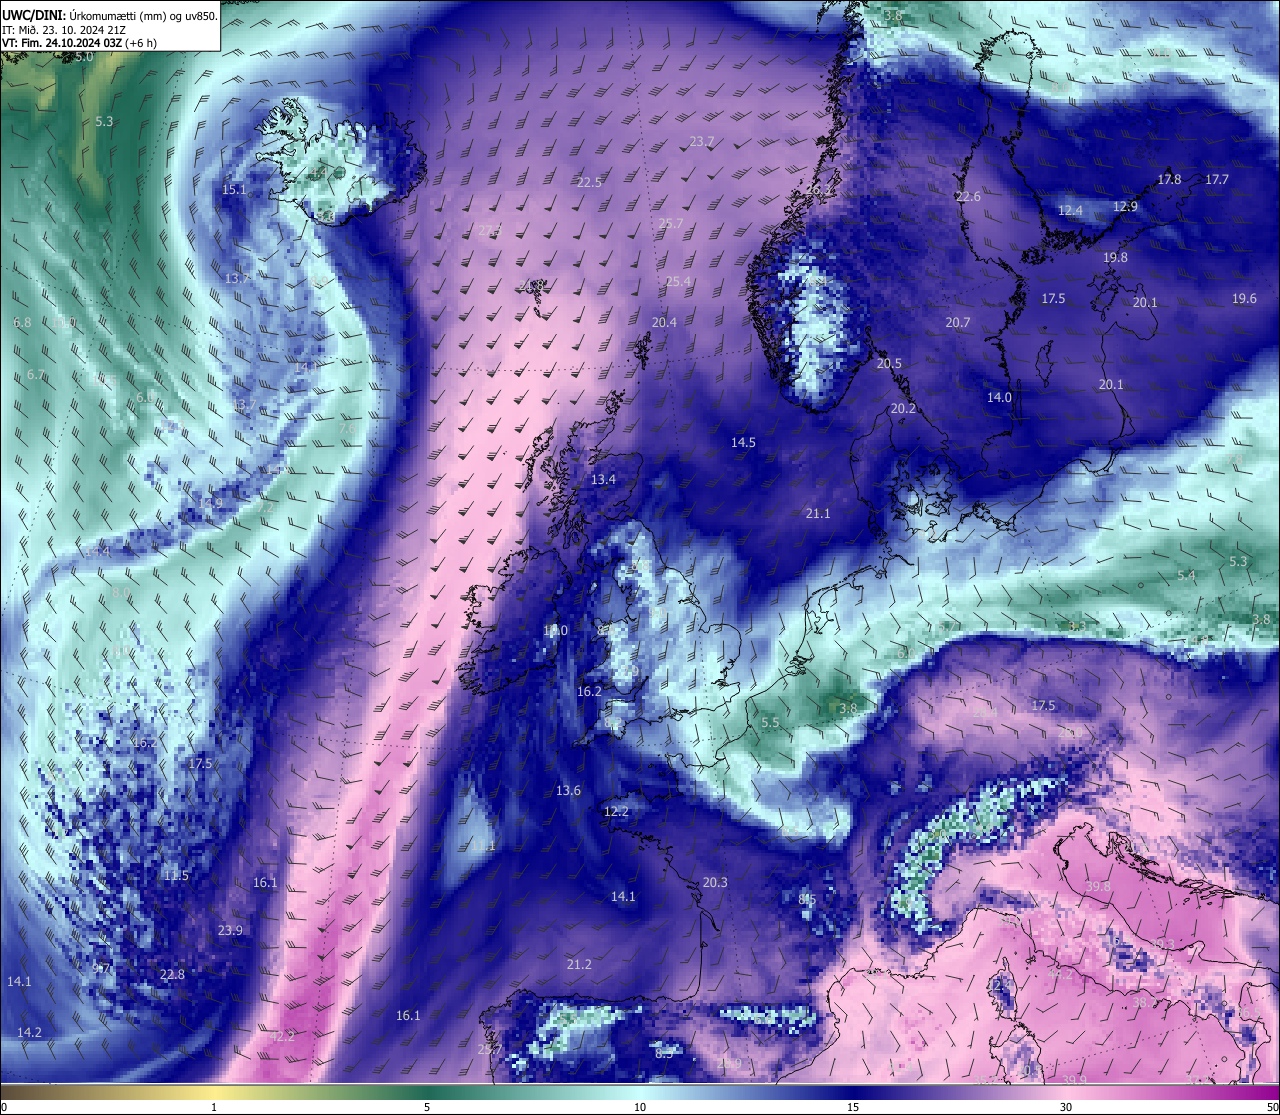
Task: Select the 23.9 value over the Atlantic
Action: click(x=230, y=930)
